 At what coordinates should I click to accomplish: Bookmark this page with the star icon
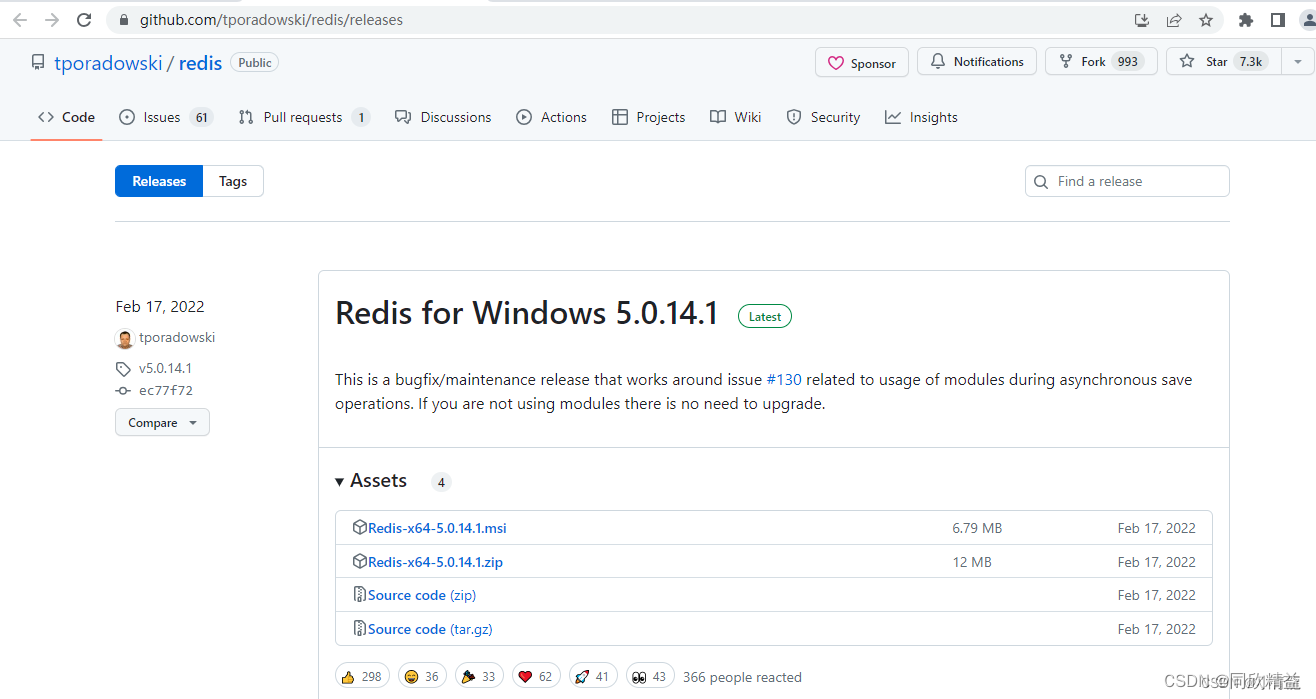[x=1206, y=20]
